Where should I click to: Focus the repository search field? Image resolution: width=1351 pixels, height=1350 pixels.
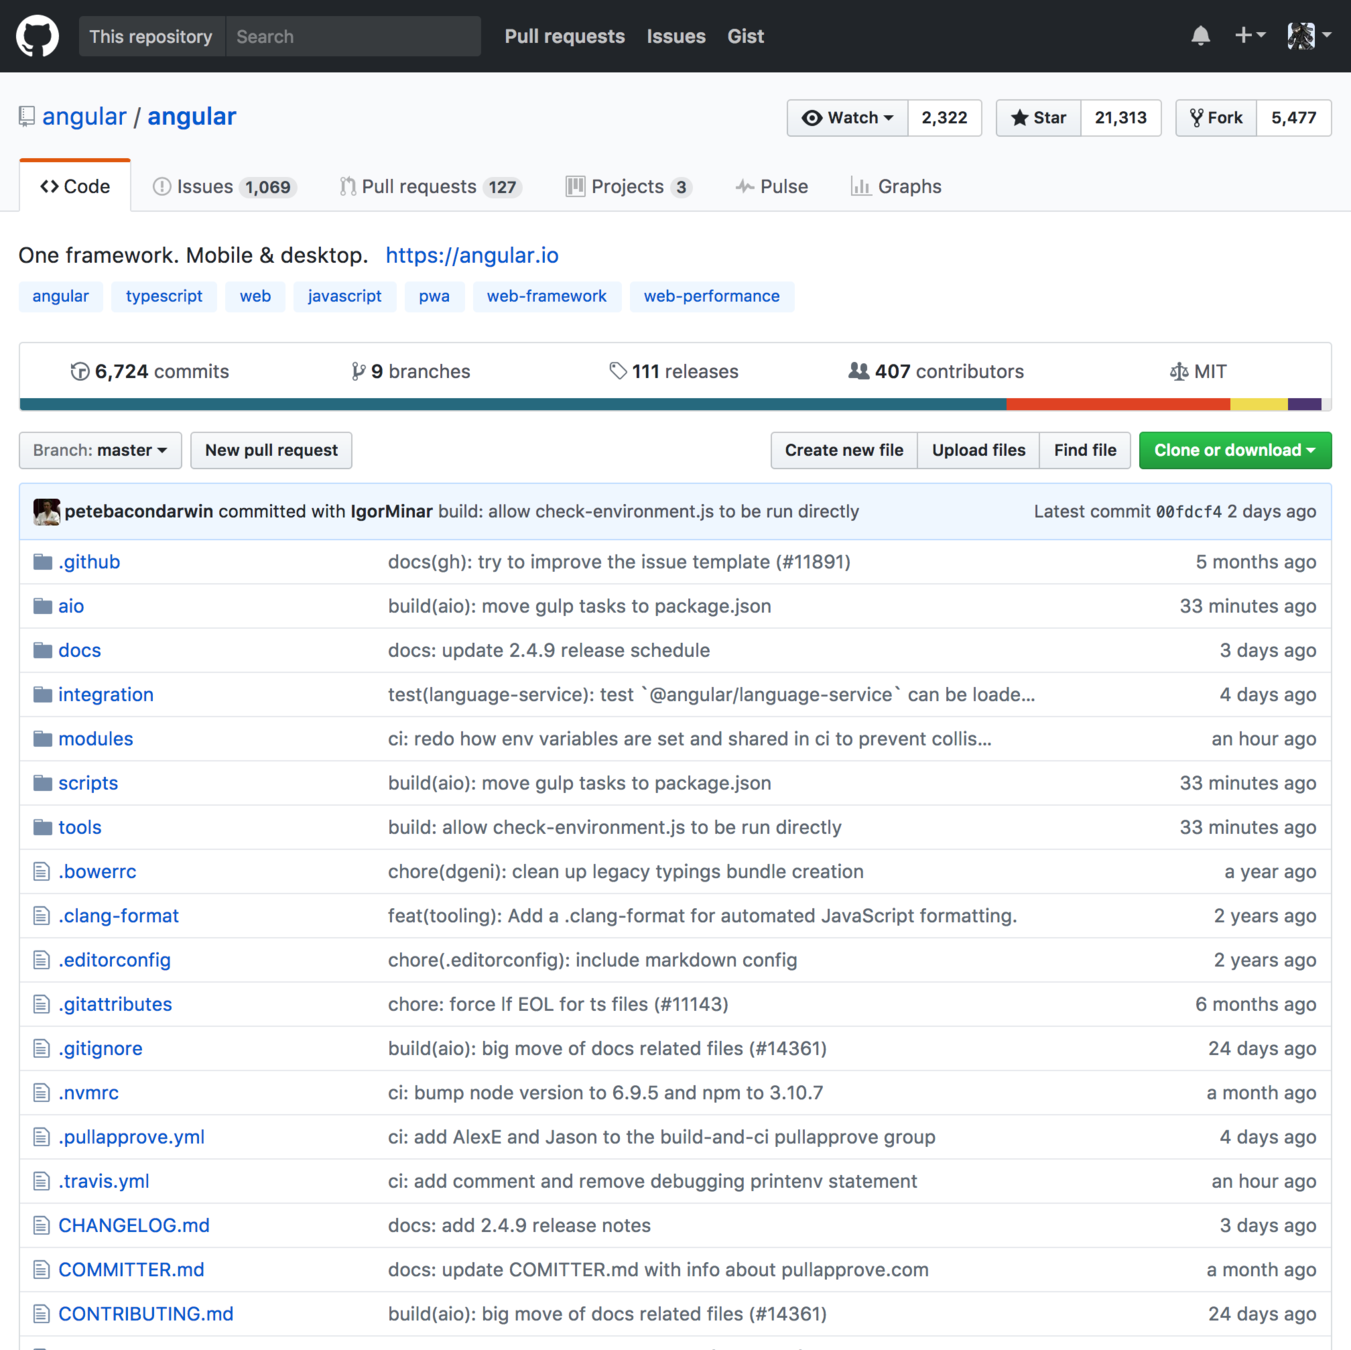click(353, 36)
